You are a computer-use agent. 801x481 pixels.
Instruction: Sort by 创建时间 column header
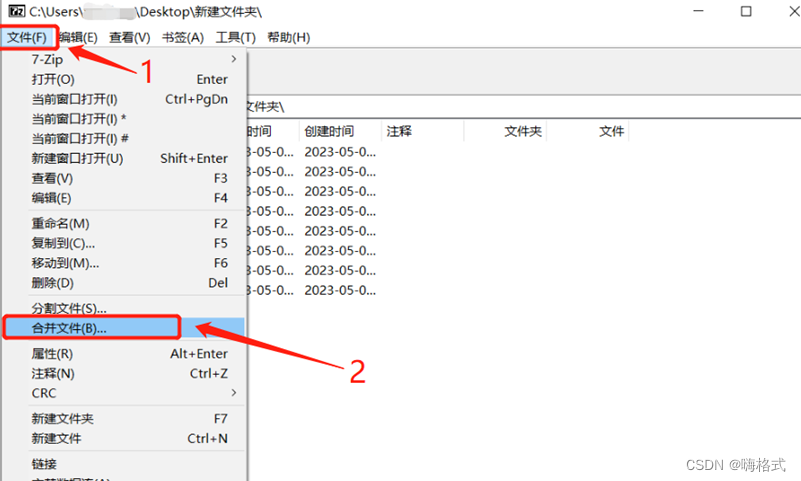[340, 131]
